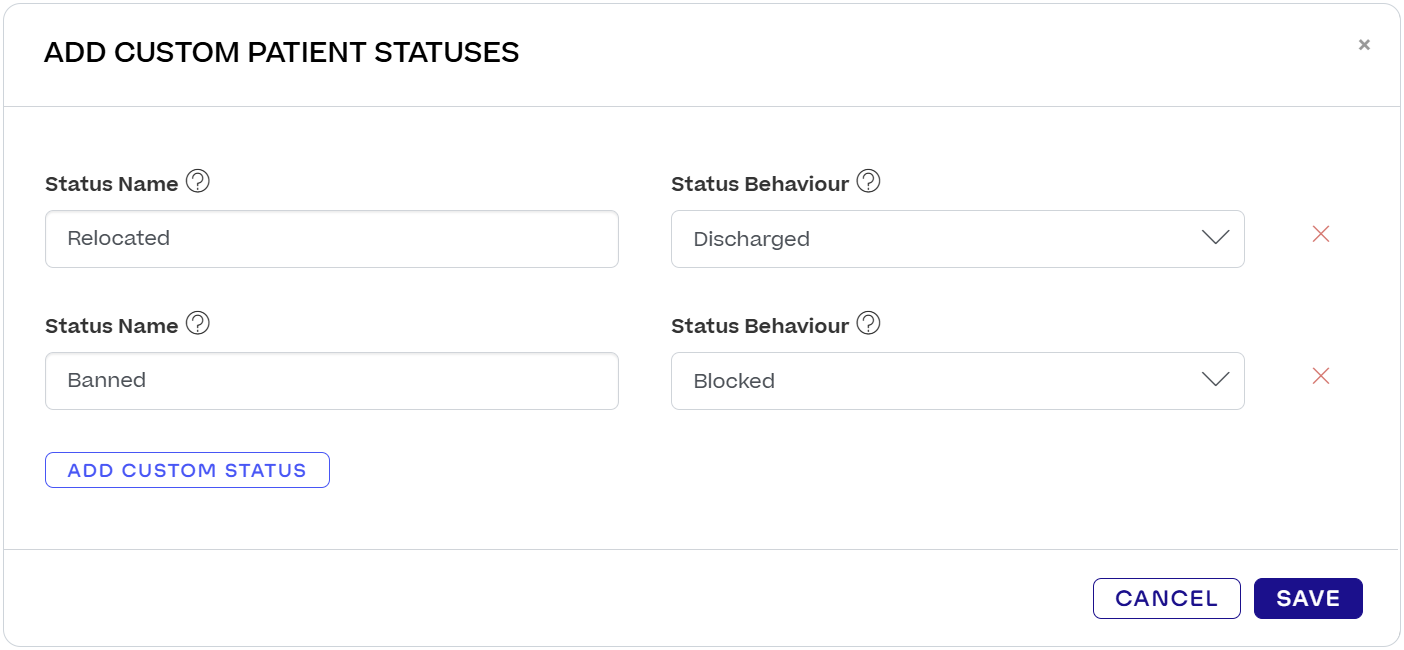1404x650 pixels.
Task: Expand the Discharged status behaviour dropdown
Action: 958,238
